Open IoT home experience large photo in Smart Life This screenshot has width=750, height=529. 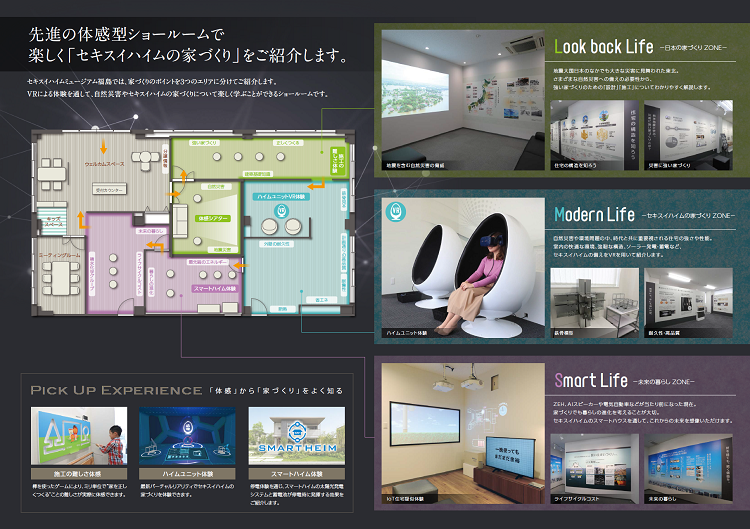click(463, 433)
